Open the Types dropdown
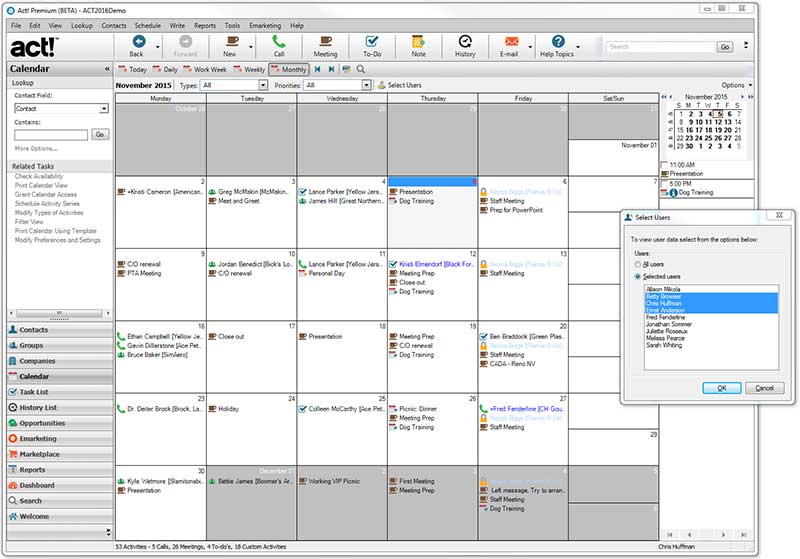800x559 pixels. click(x=263, y=85)
